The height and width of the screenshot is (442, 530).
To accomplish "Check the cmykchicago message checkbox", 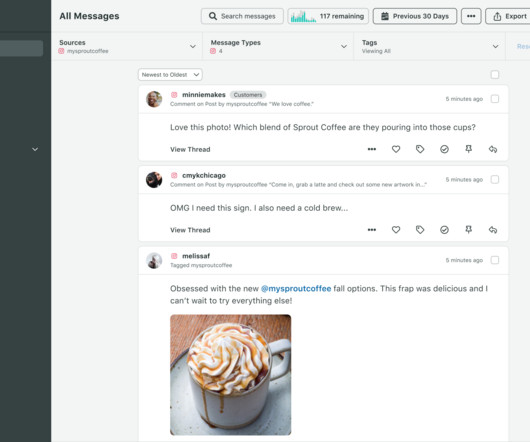I will click(495, 179).
